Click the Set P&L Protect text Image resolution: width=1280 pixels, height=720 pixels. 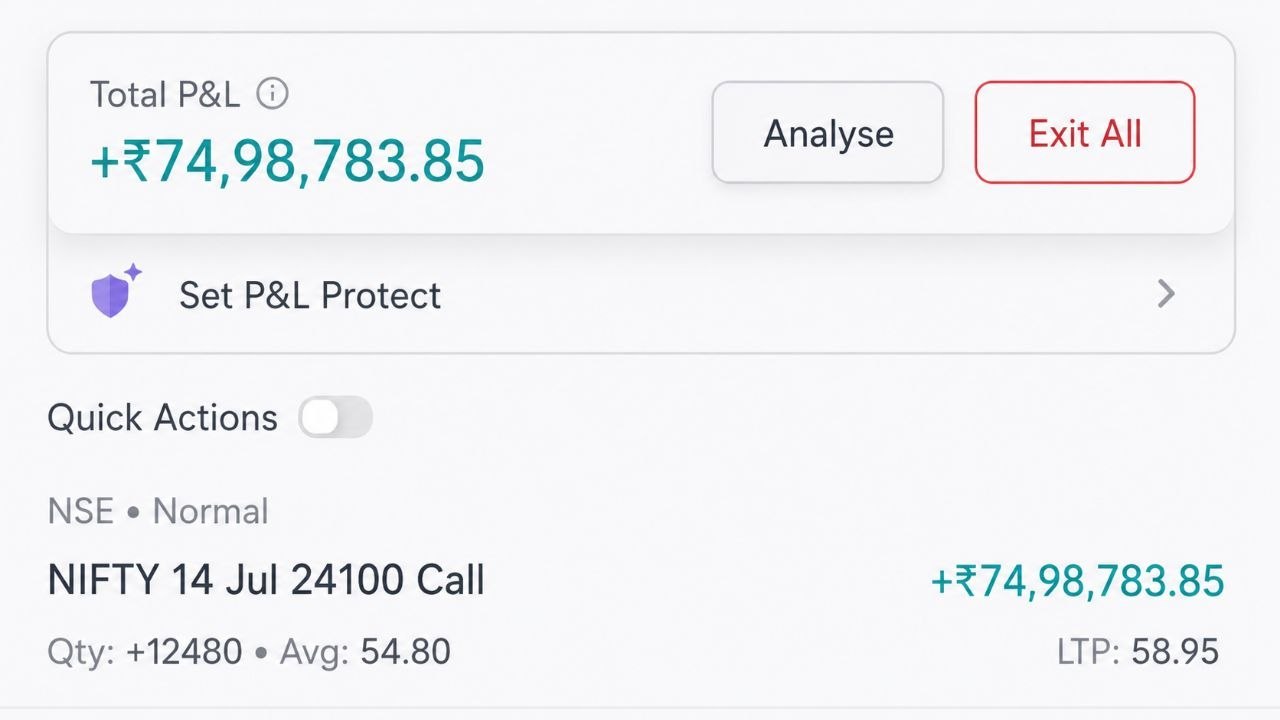(310, 296)
